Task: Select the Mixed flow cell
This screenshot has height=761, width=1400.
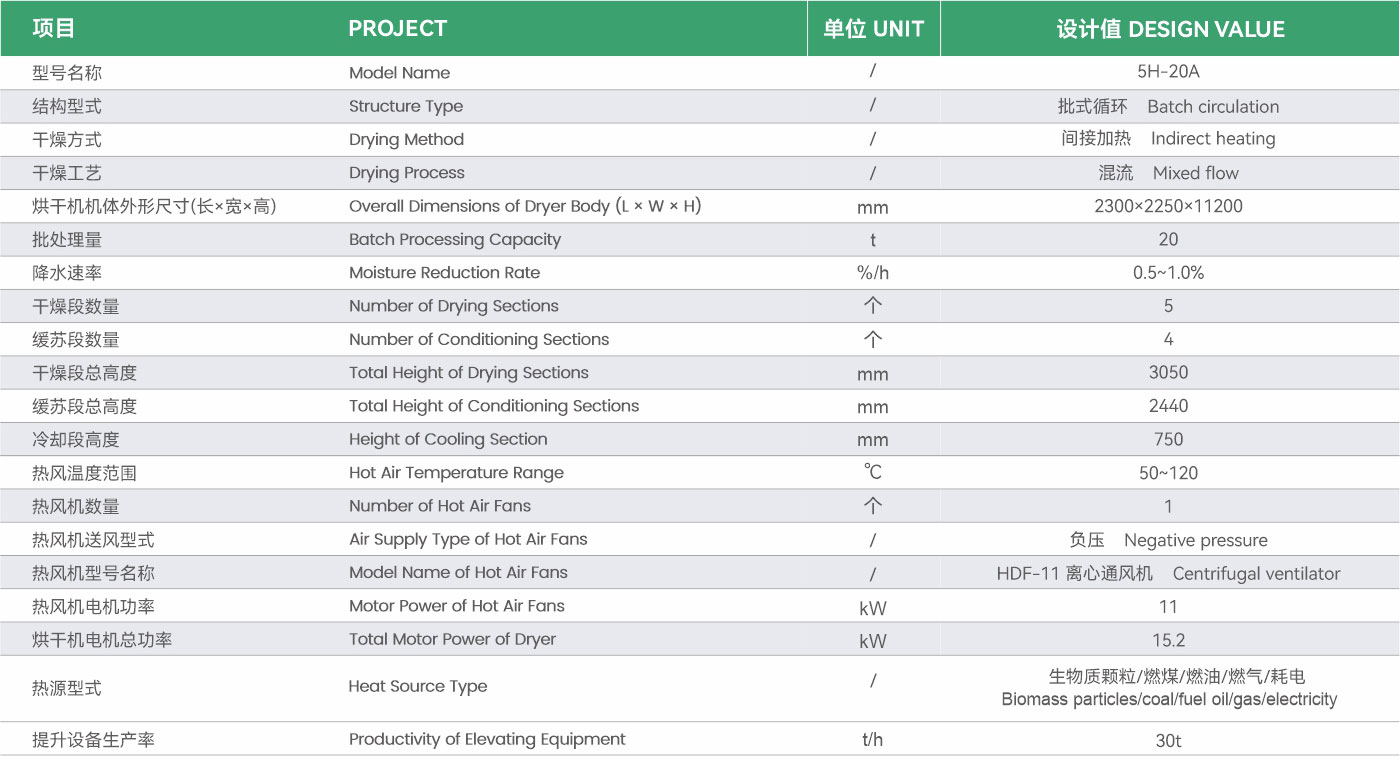Action: 1168,173
